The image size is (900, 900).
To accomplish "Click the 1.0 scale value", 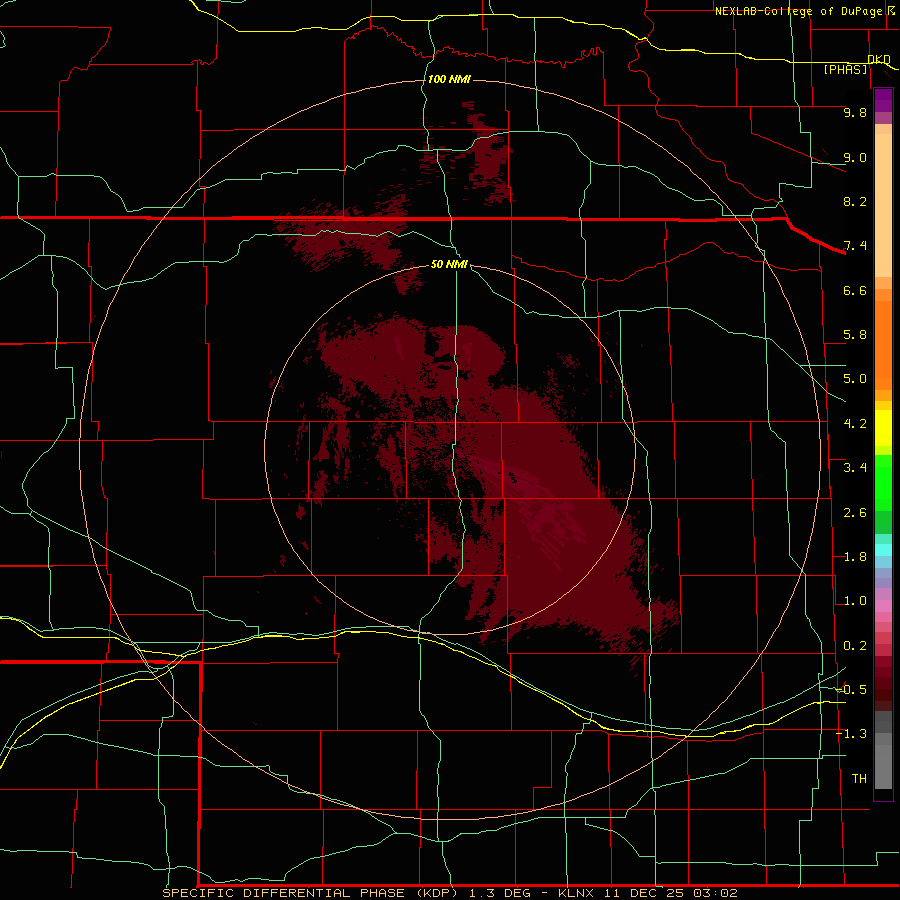I will [x=855, y=601].
